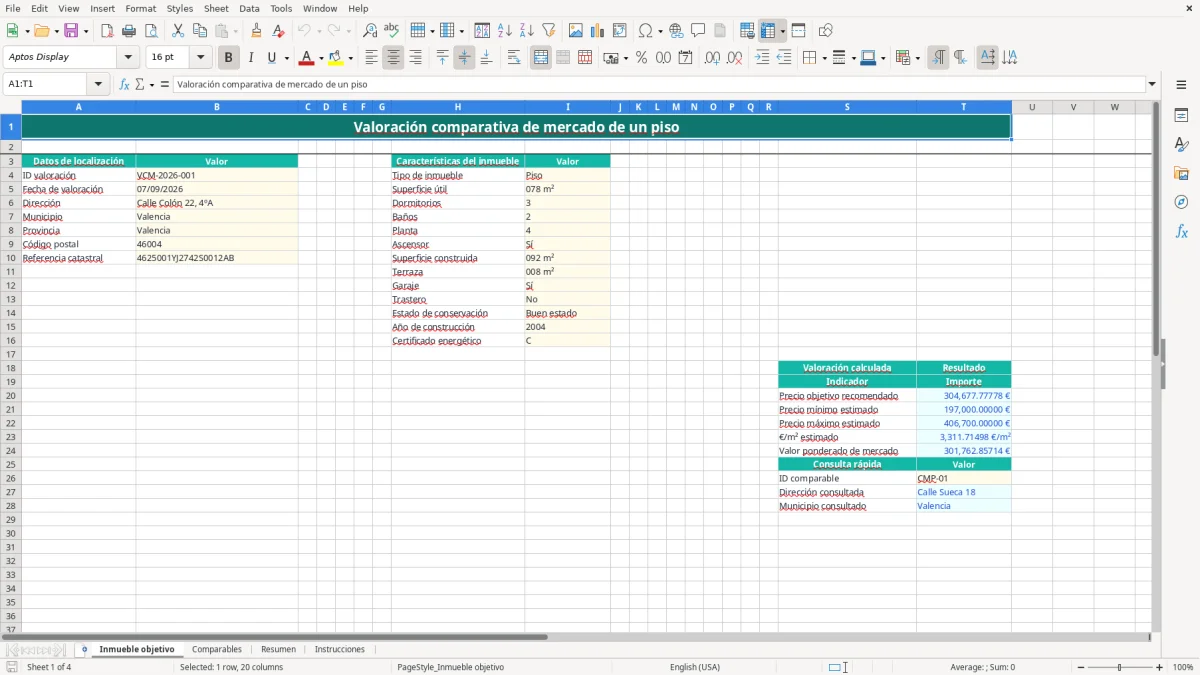The width and height of the screenshot is (1200, 675).
Task: Save the document with the floppy disk icon
Action: (71, 31)
